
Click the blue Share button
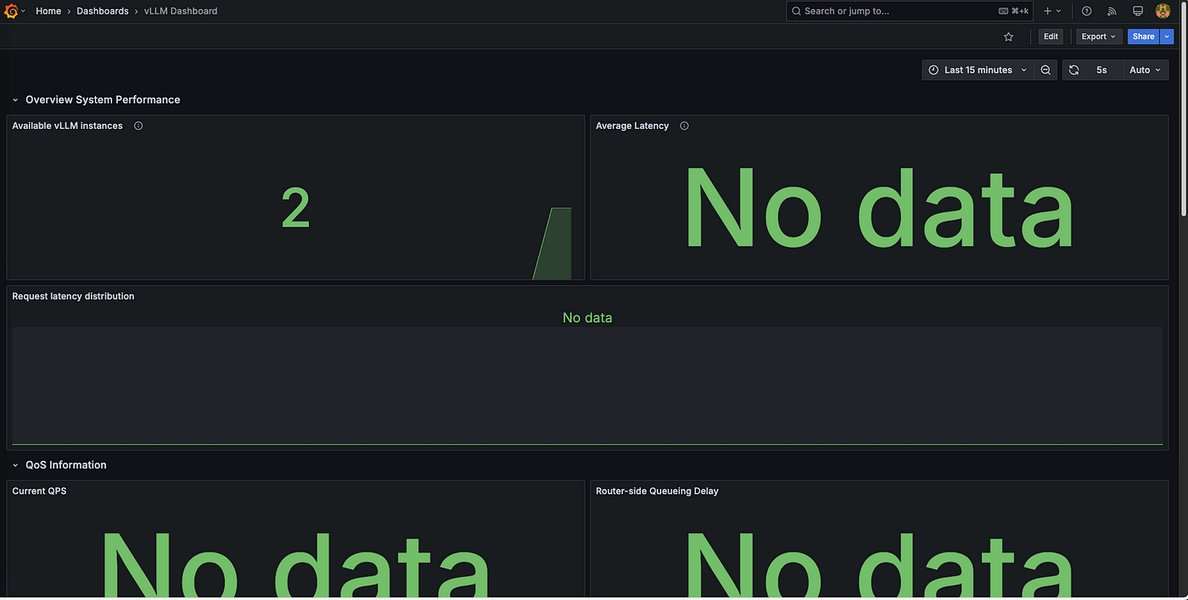tap(1143, 36)
